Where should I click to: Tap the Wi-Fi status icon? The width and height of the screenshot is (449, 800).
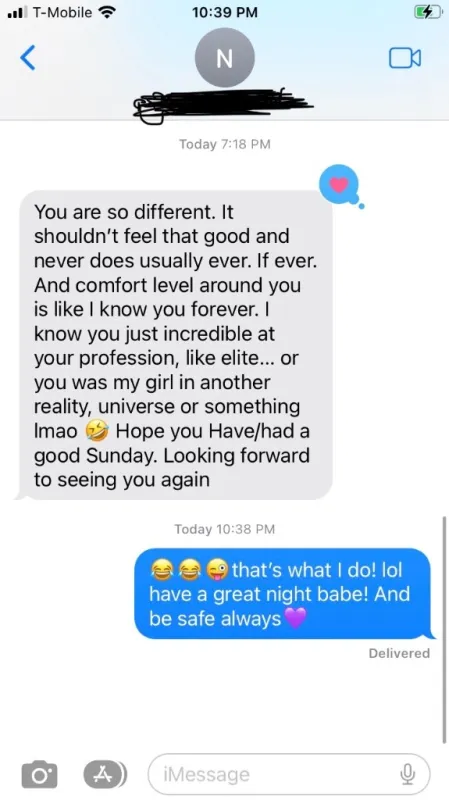coord(107,12)
